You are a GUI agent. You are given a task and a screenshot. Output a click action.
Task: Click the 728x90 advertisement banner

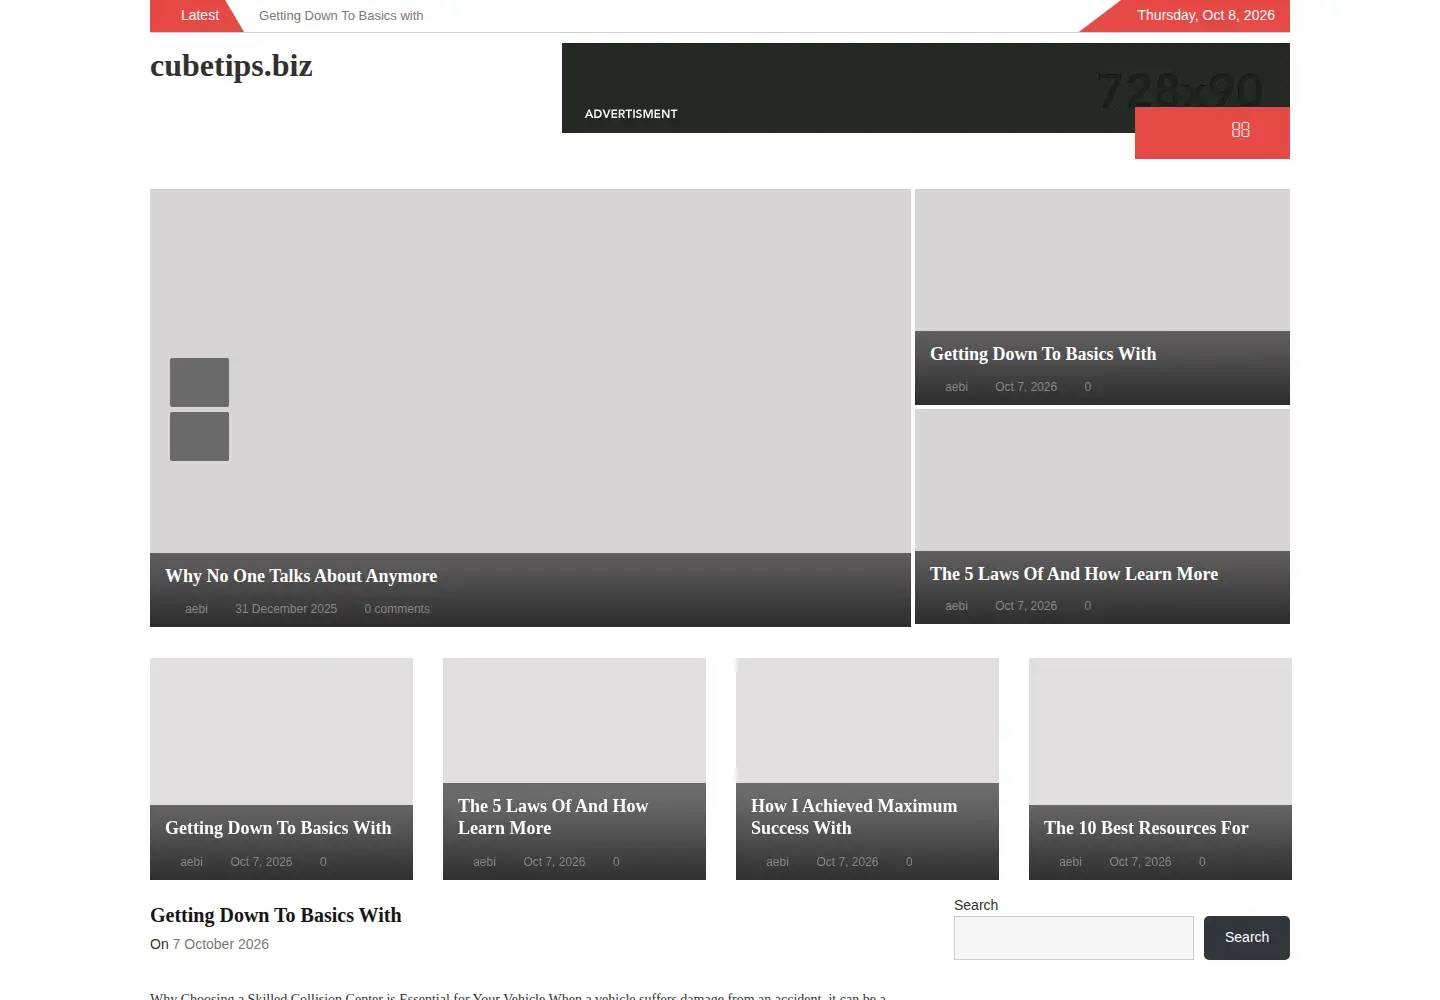(x=925, y=88)
